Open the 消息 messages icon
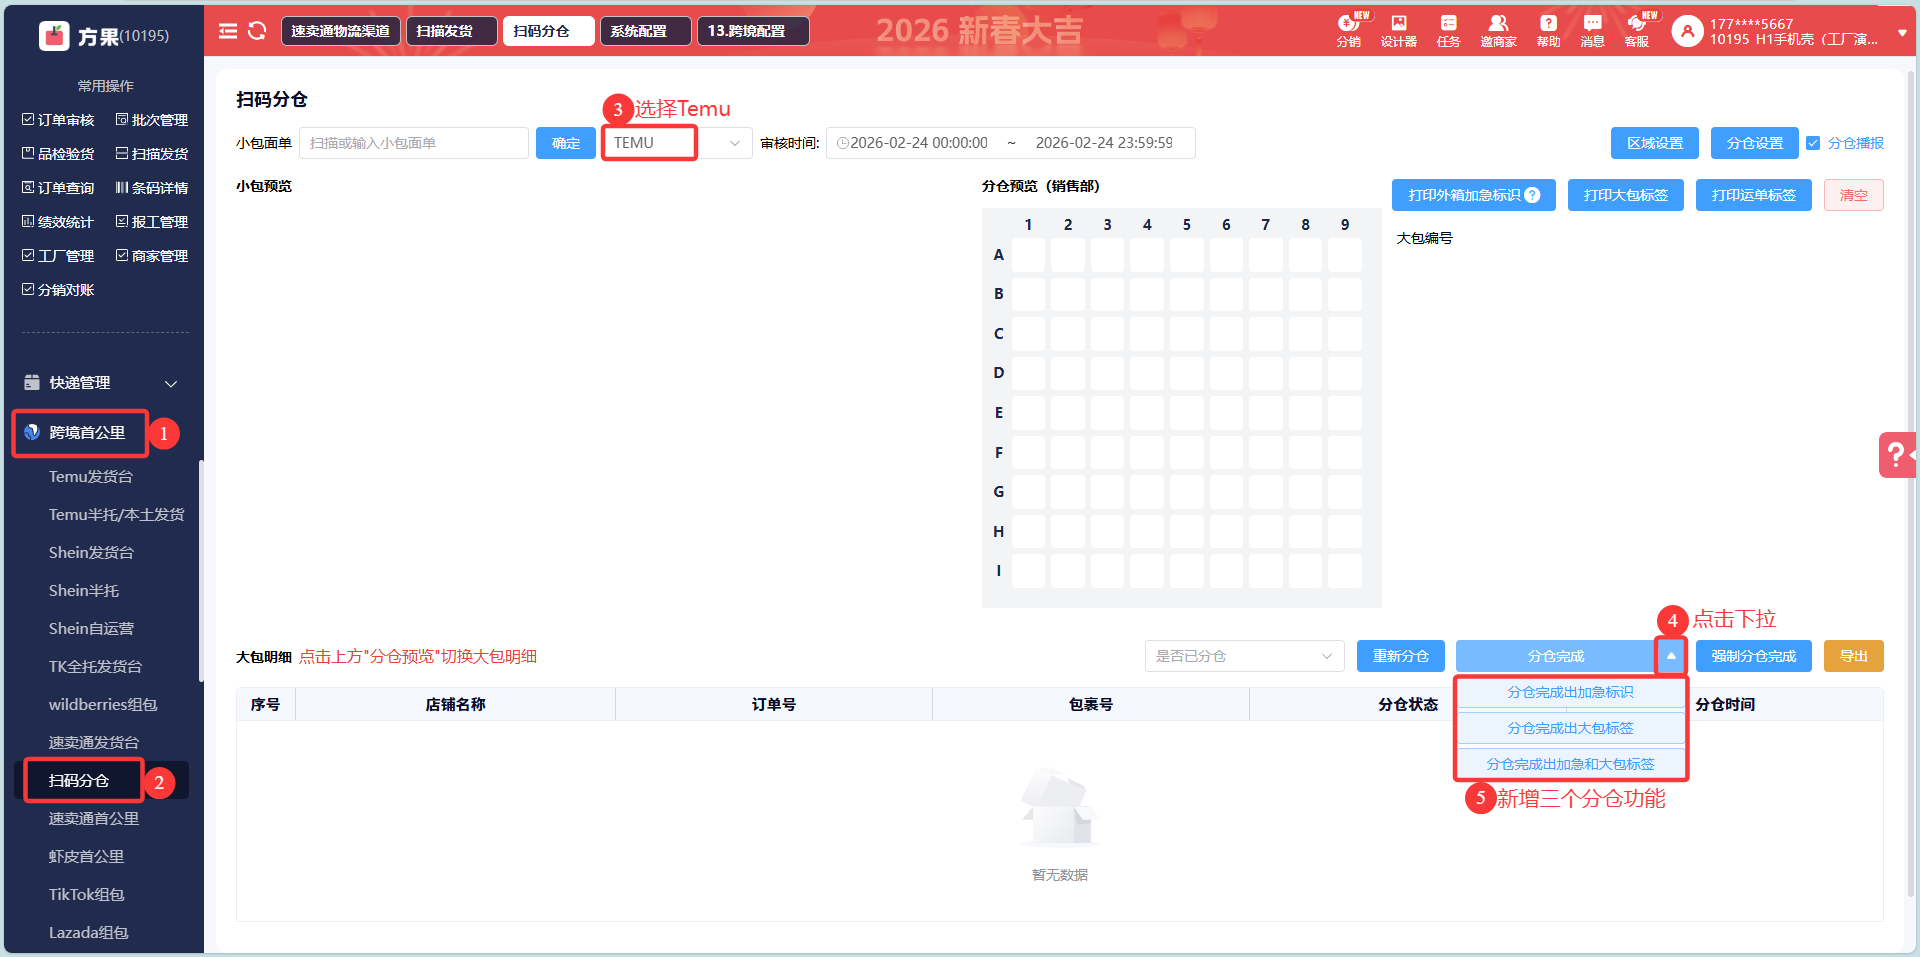1920x957 pixels. coord(1592,30)
